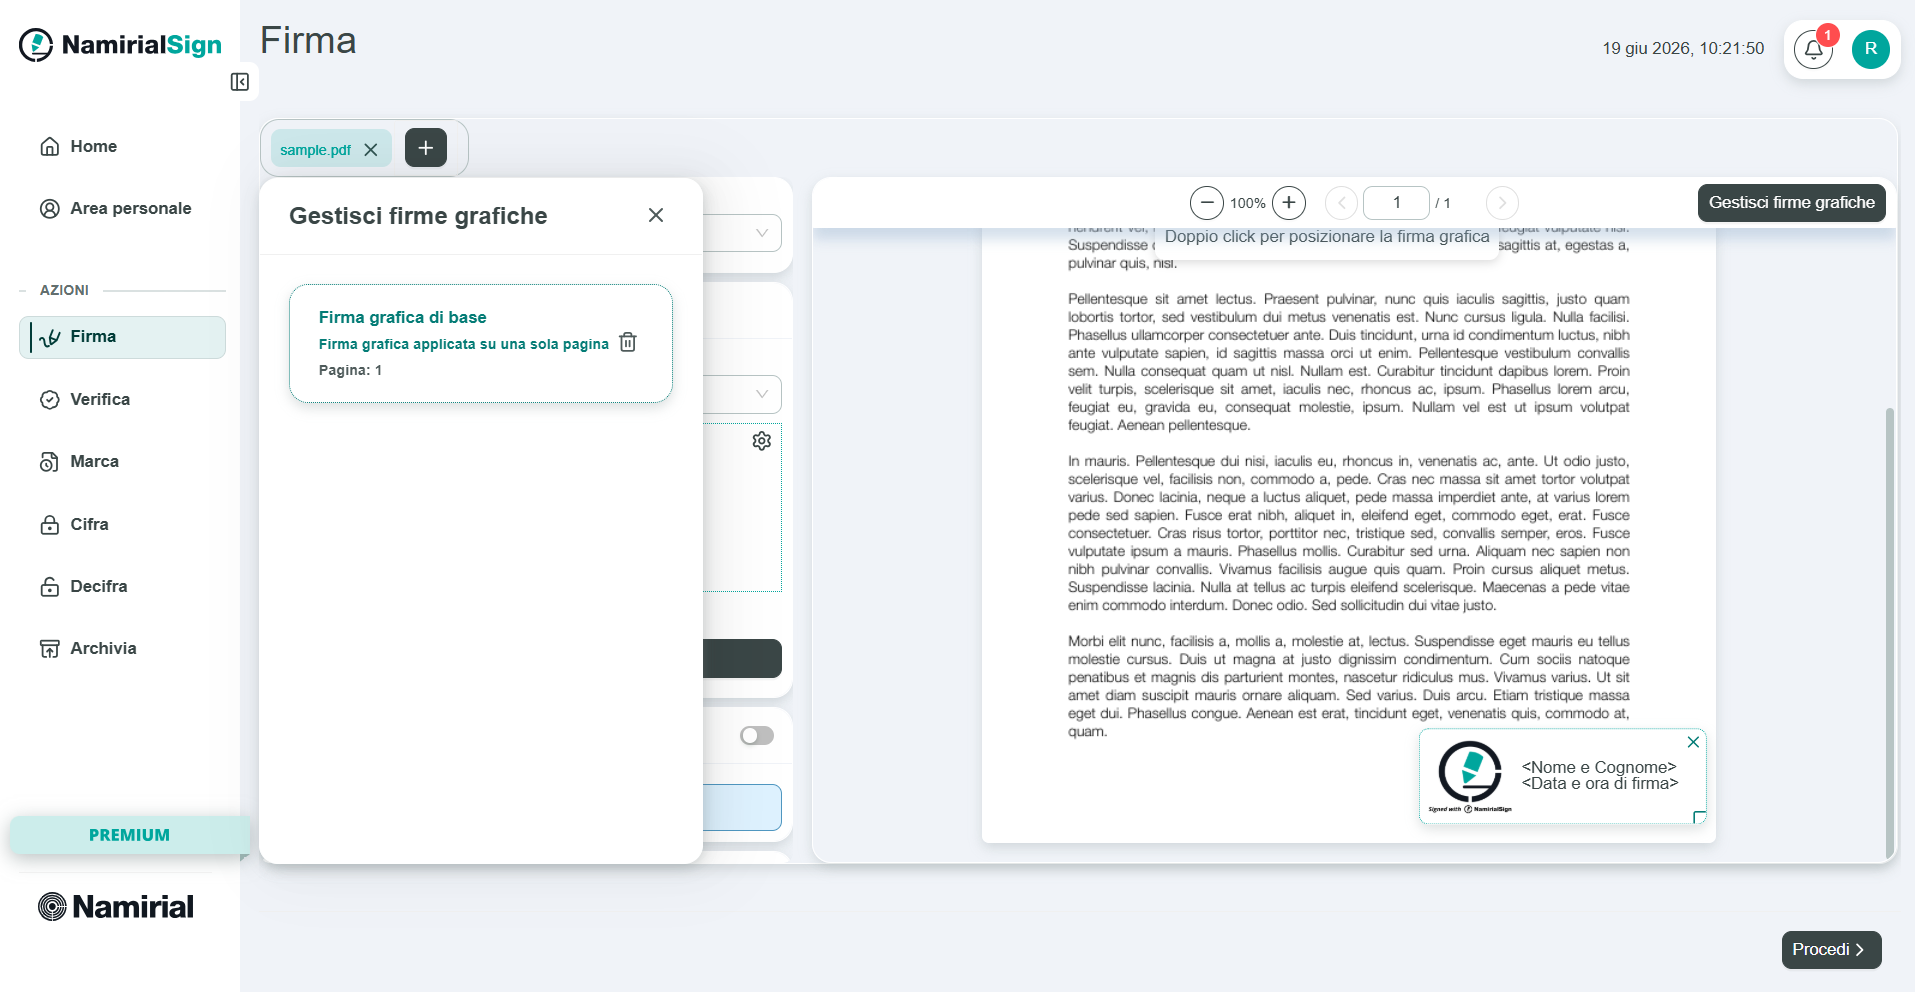Open notifications bell
1915x992 pixels.
coord(1813,49)
